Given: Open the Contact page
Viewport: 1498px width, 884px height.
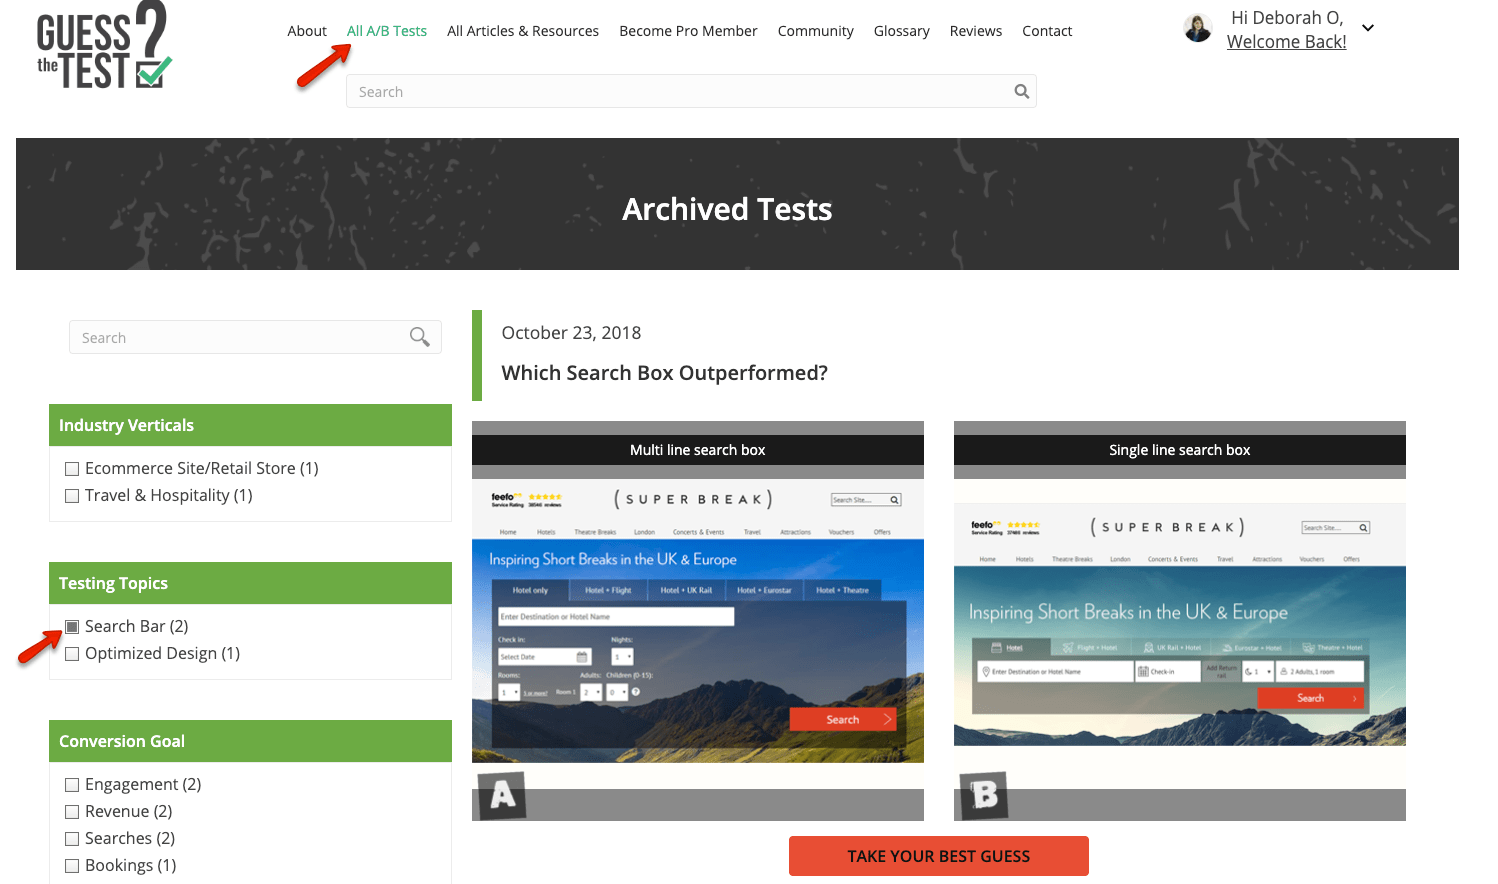Looking at the screenshot, I should [1047, 31].
